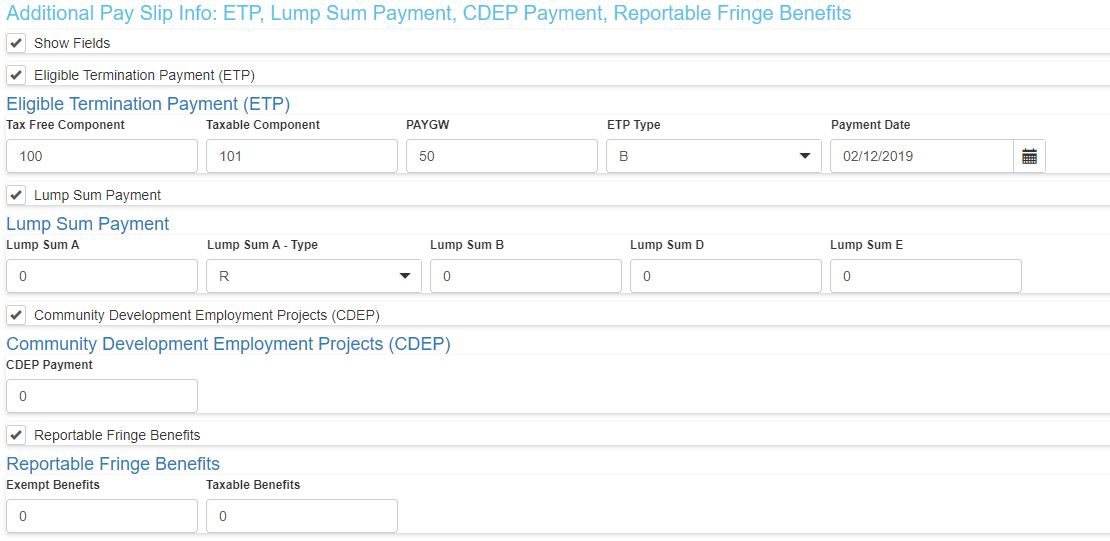Click the blue 'Reportable Fringe Benefits' section heading
Viewport: 1110px width, 541px height.
tap(113, 464)
